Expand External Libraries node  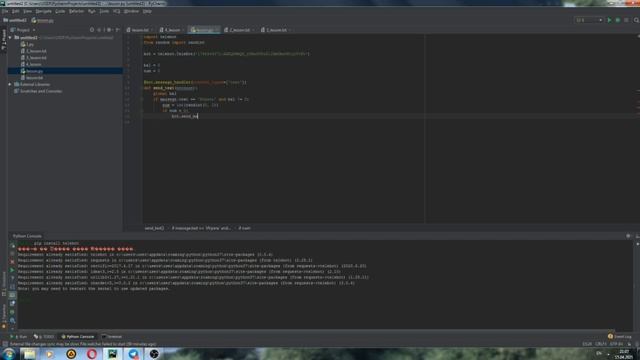coord(10,84)
